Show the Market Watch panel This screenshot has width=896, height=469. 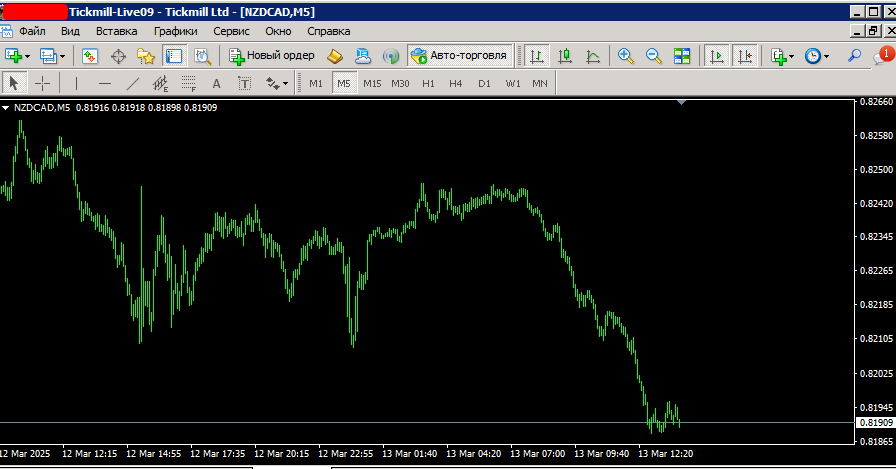point(90,55)
